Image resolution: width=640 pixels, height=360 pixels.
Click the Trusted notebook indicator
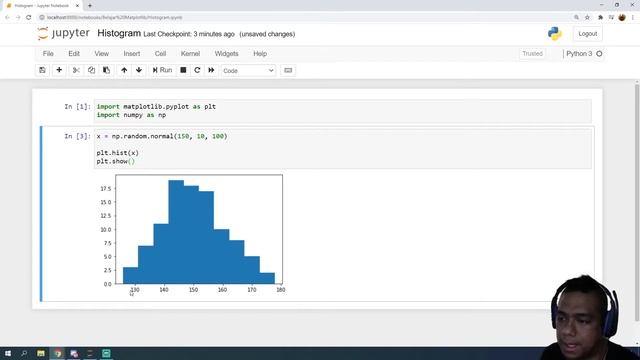[x=532, y=53]
